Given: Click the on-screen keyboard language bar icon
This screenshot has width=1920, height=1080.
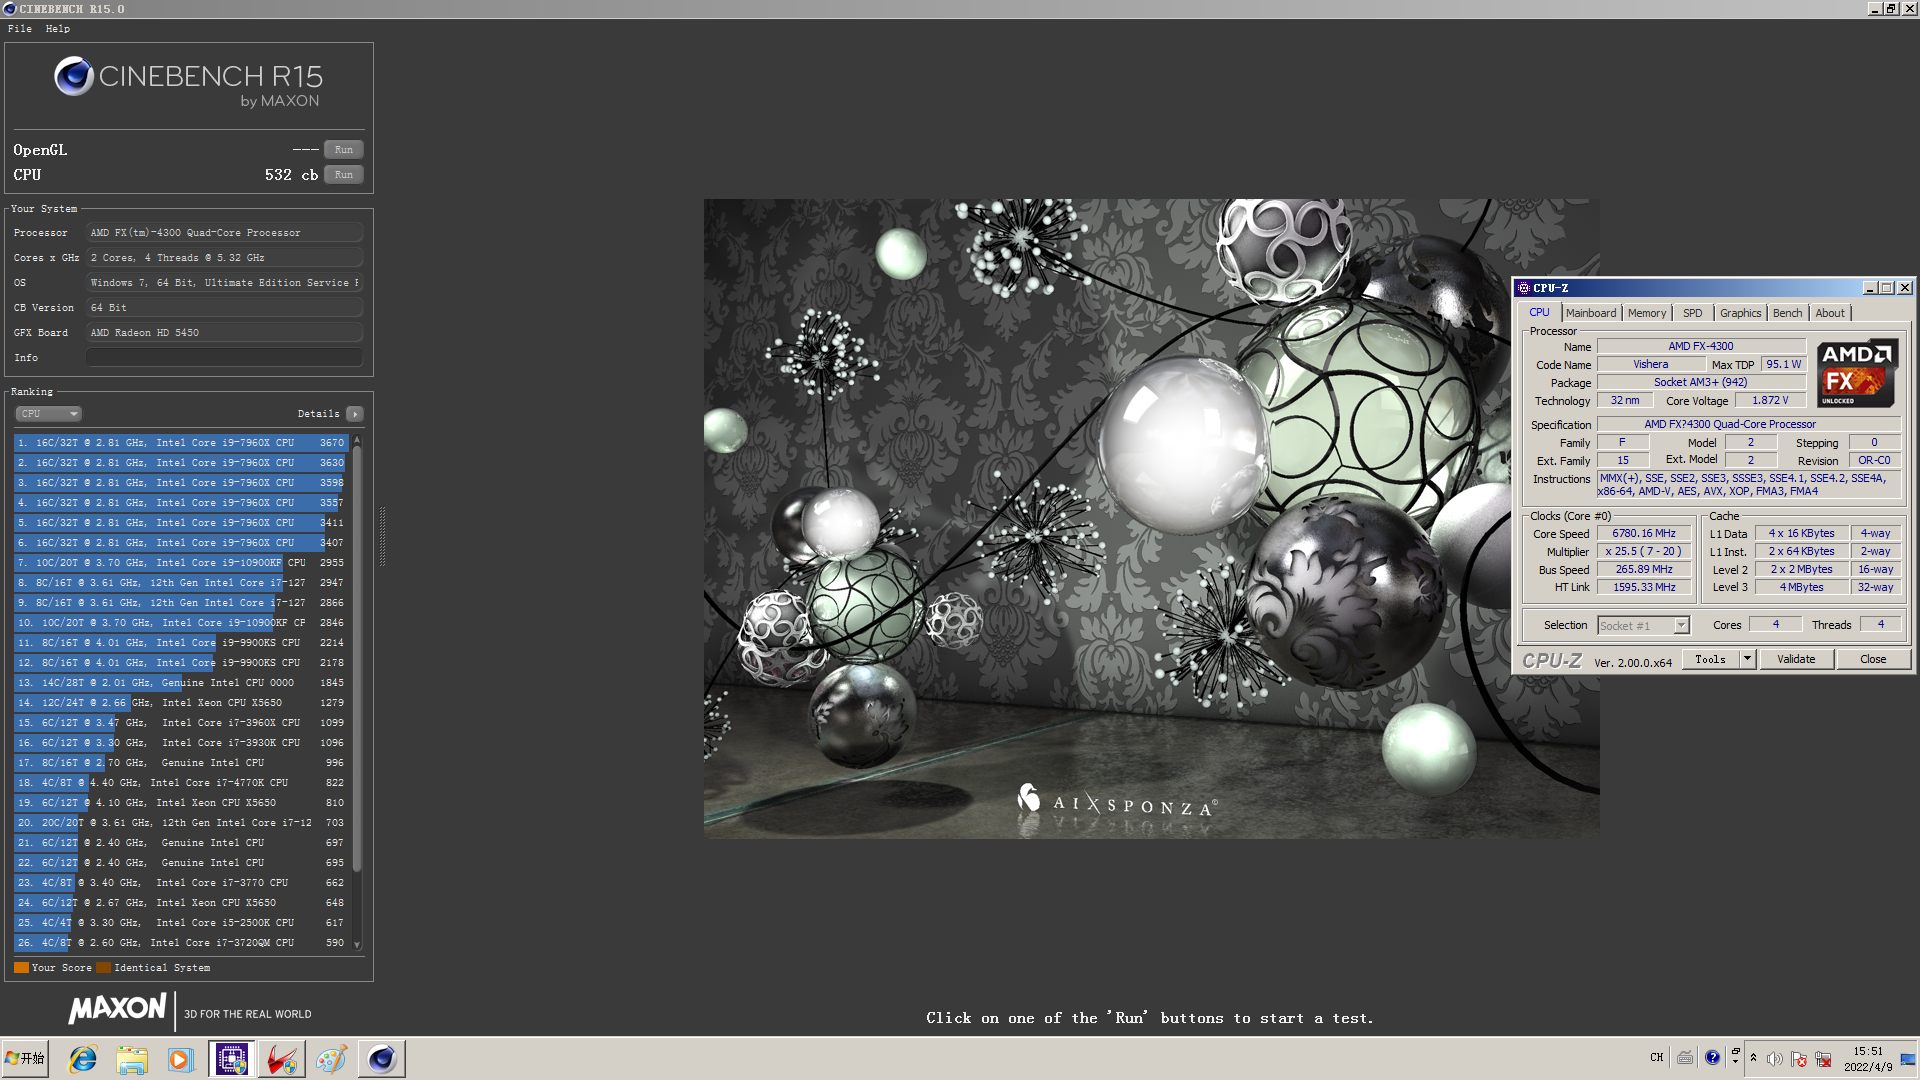Looking at the screenshot, I should (1685, 1058).
